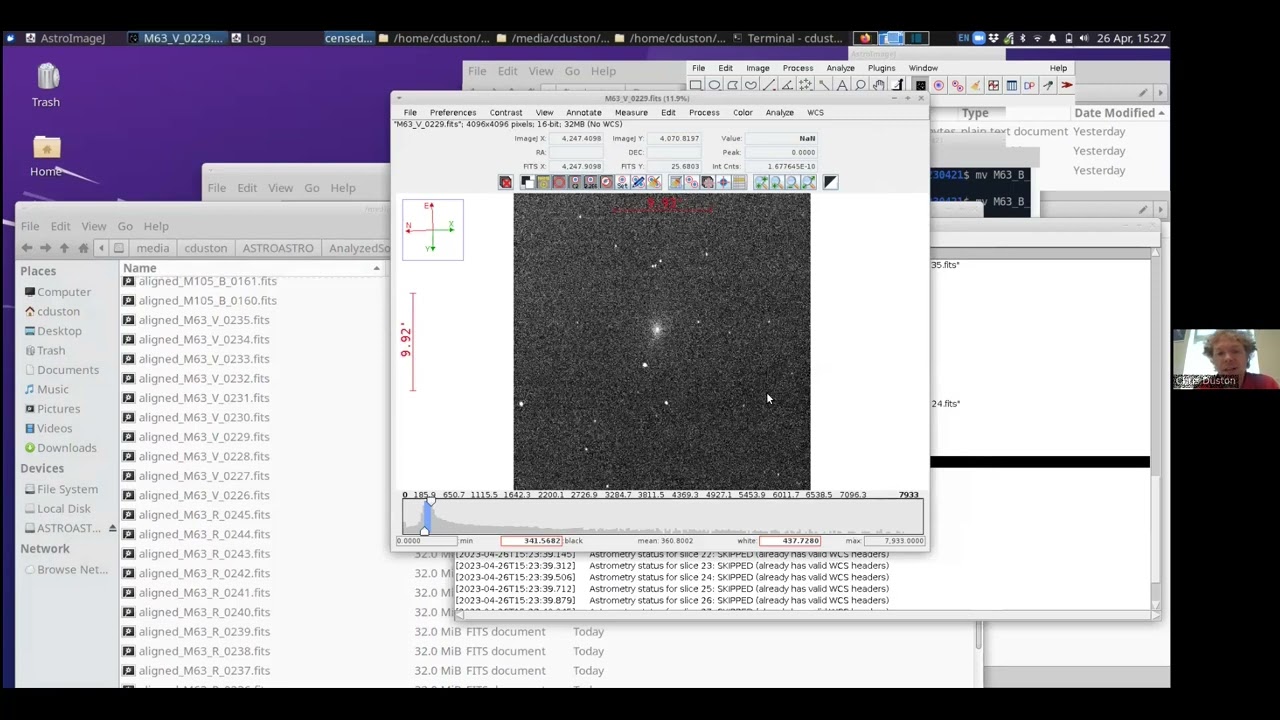Click the broom clear overlay icon in AstroImageJ toolbar

pos(975,85)
